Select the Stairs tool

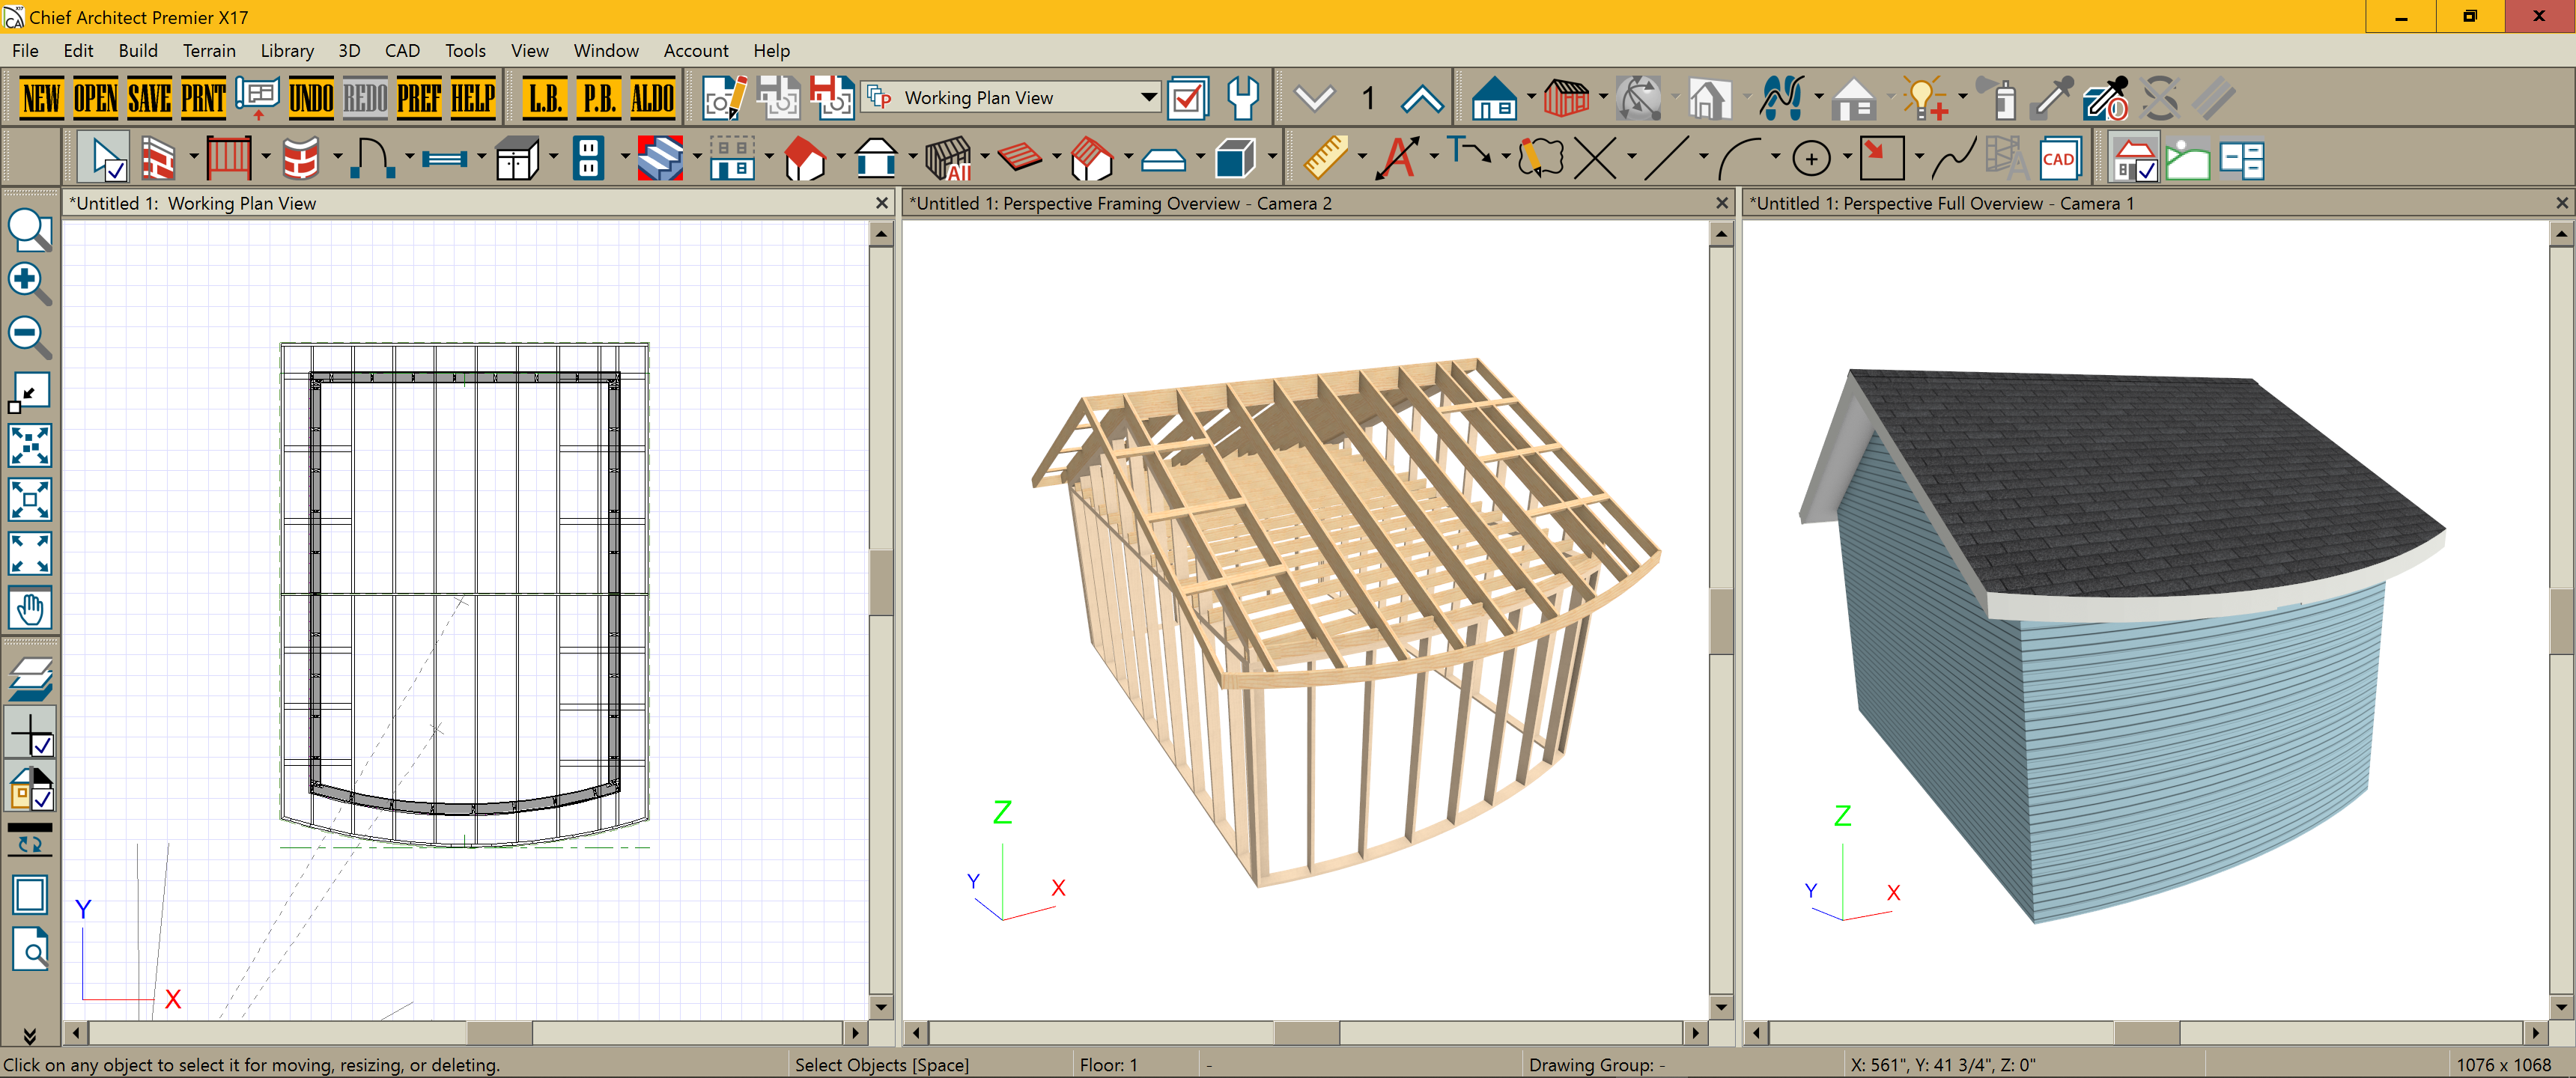[x=660, y=159]
